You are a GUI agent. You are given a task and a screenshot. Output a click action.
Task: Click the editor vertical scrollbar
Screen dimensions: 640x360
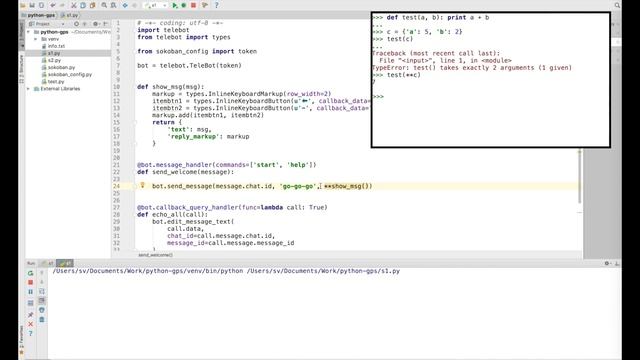[x=580, y=176]
